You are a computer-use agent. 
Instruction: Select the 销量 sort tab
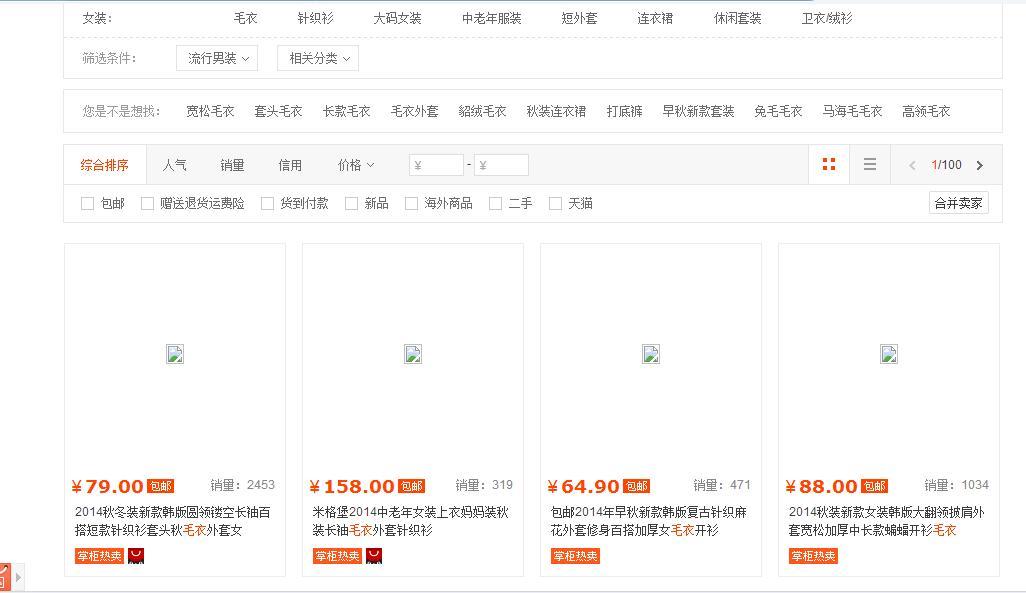(233, 165)
